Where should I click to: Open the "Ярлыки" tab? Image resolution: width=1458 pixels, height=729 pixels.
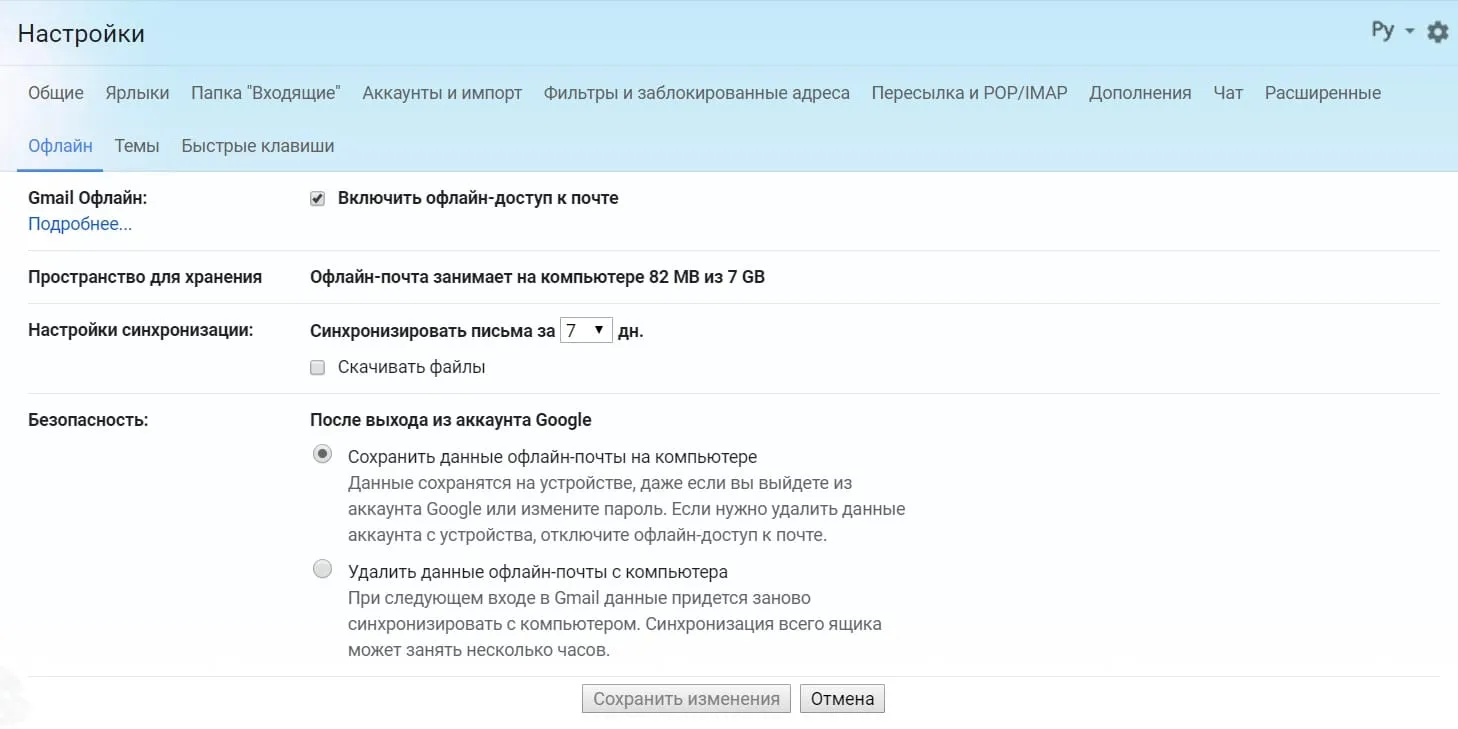[138, 92]
